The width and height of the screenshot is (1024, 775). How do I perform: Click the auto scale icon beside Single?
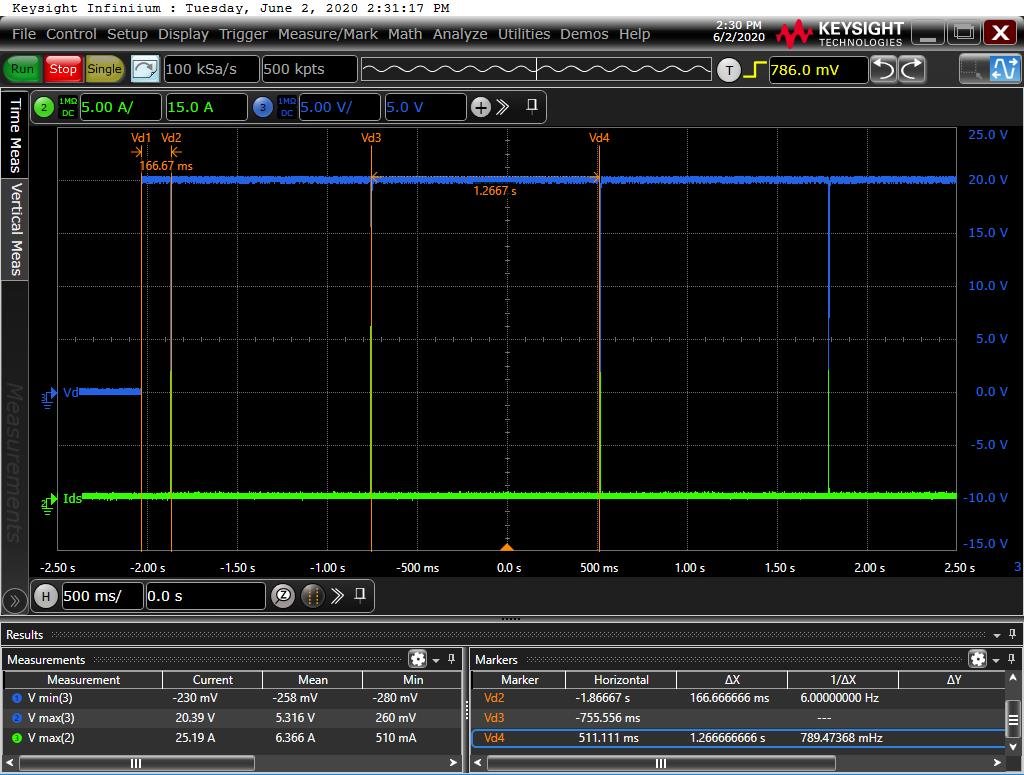[144, 69]
